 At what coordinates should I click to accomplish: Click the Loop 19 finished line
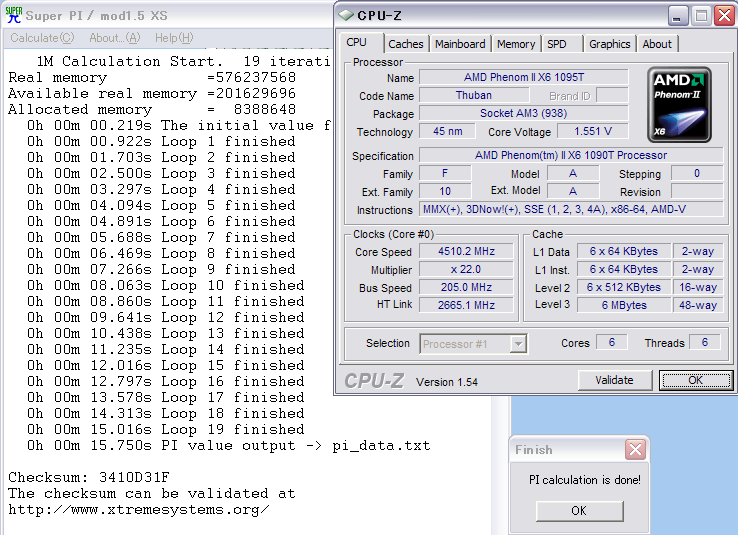[x=166, y=429]
